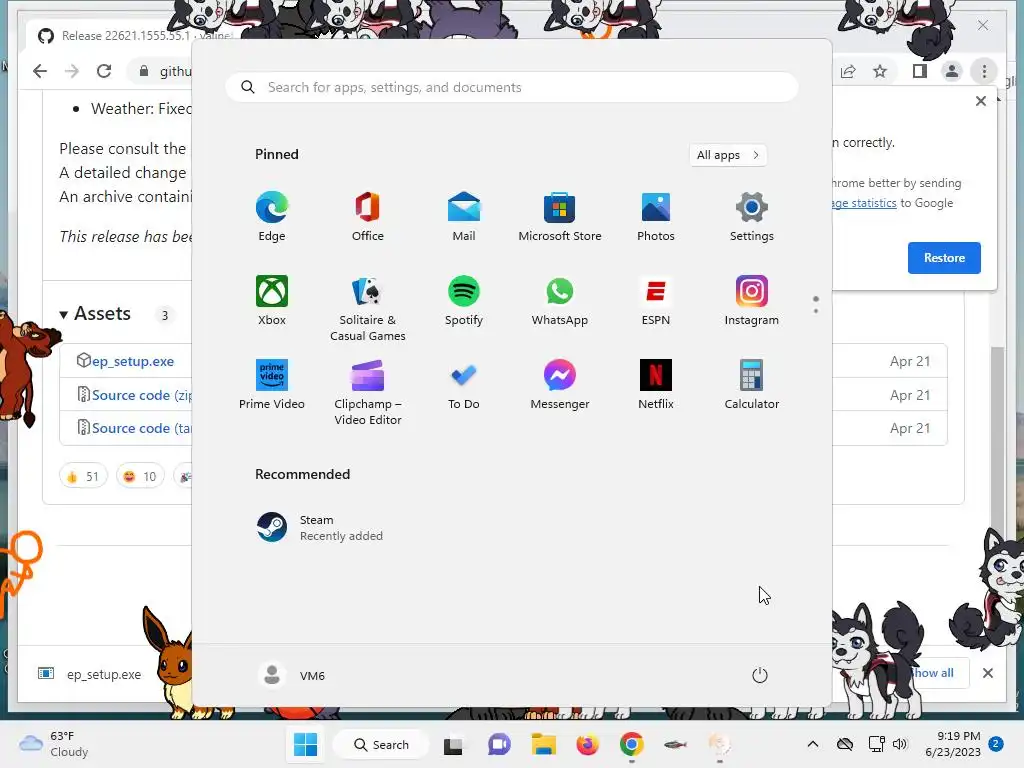Open the notification count badge
Viewport: 1024px width, 768px height.
pyautogui.click(x=996, y=744)
